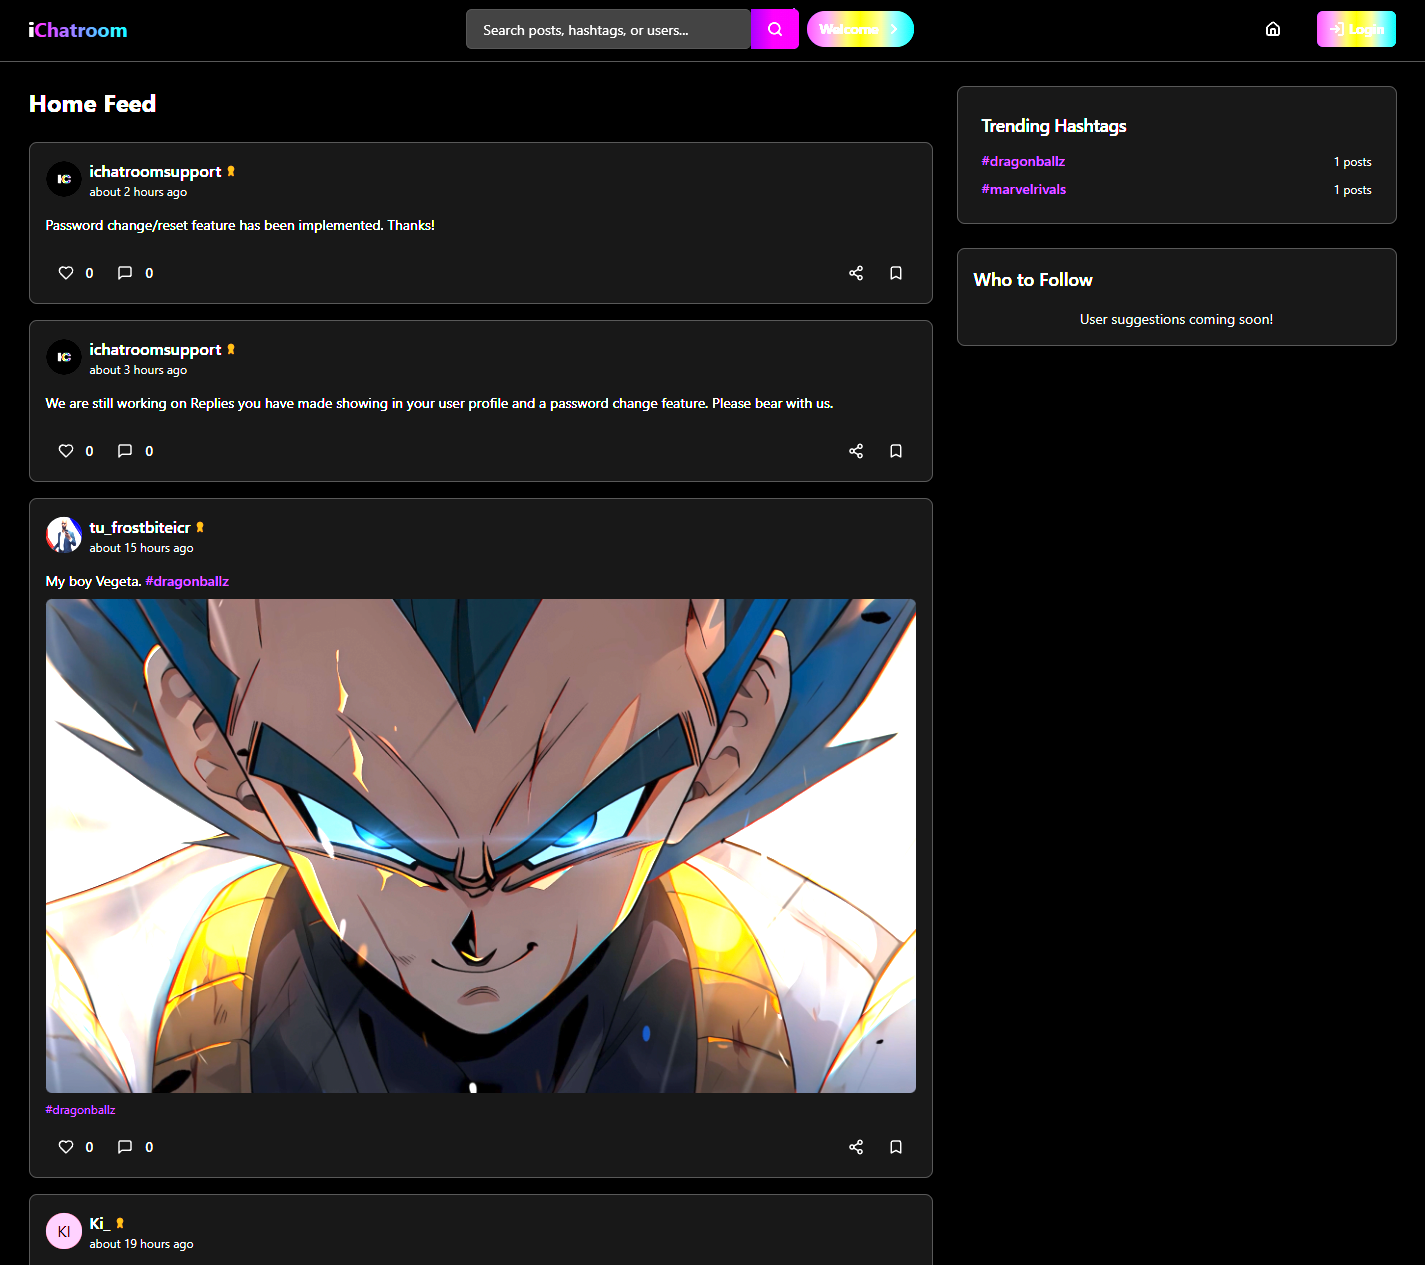The image size is (1425, 1265).
Task: Click the Login button
Action: pyautogui.click(x=1356, y=29)
